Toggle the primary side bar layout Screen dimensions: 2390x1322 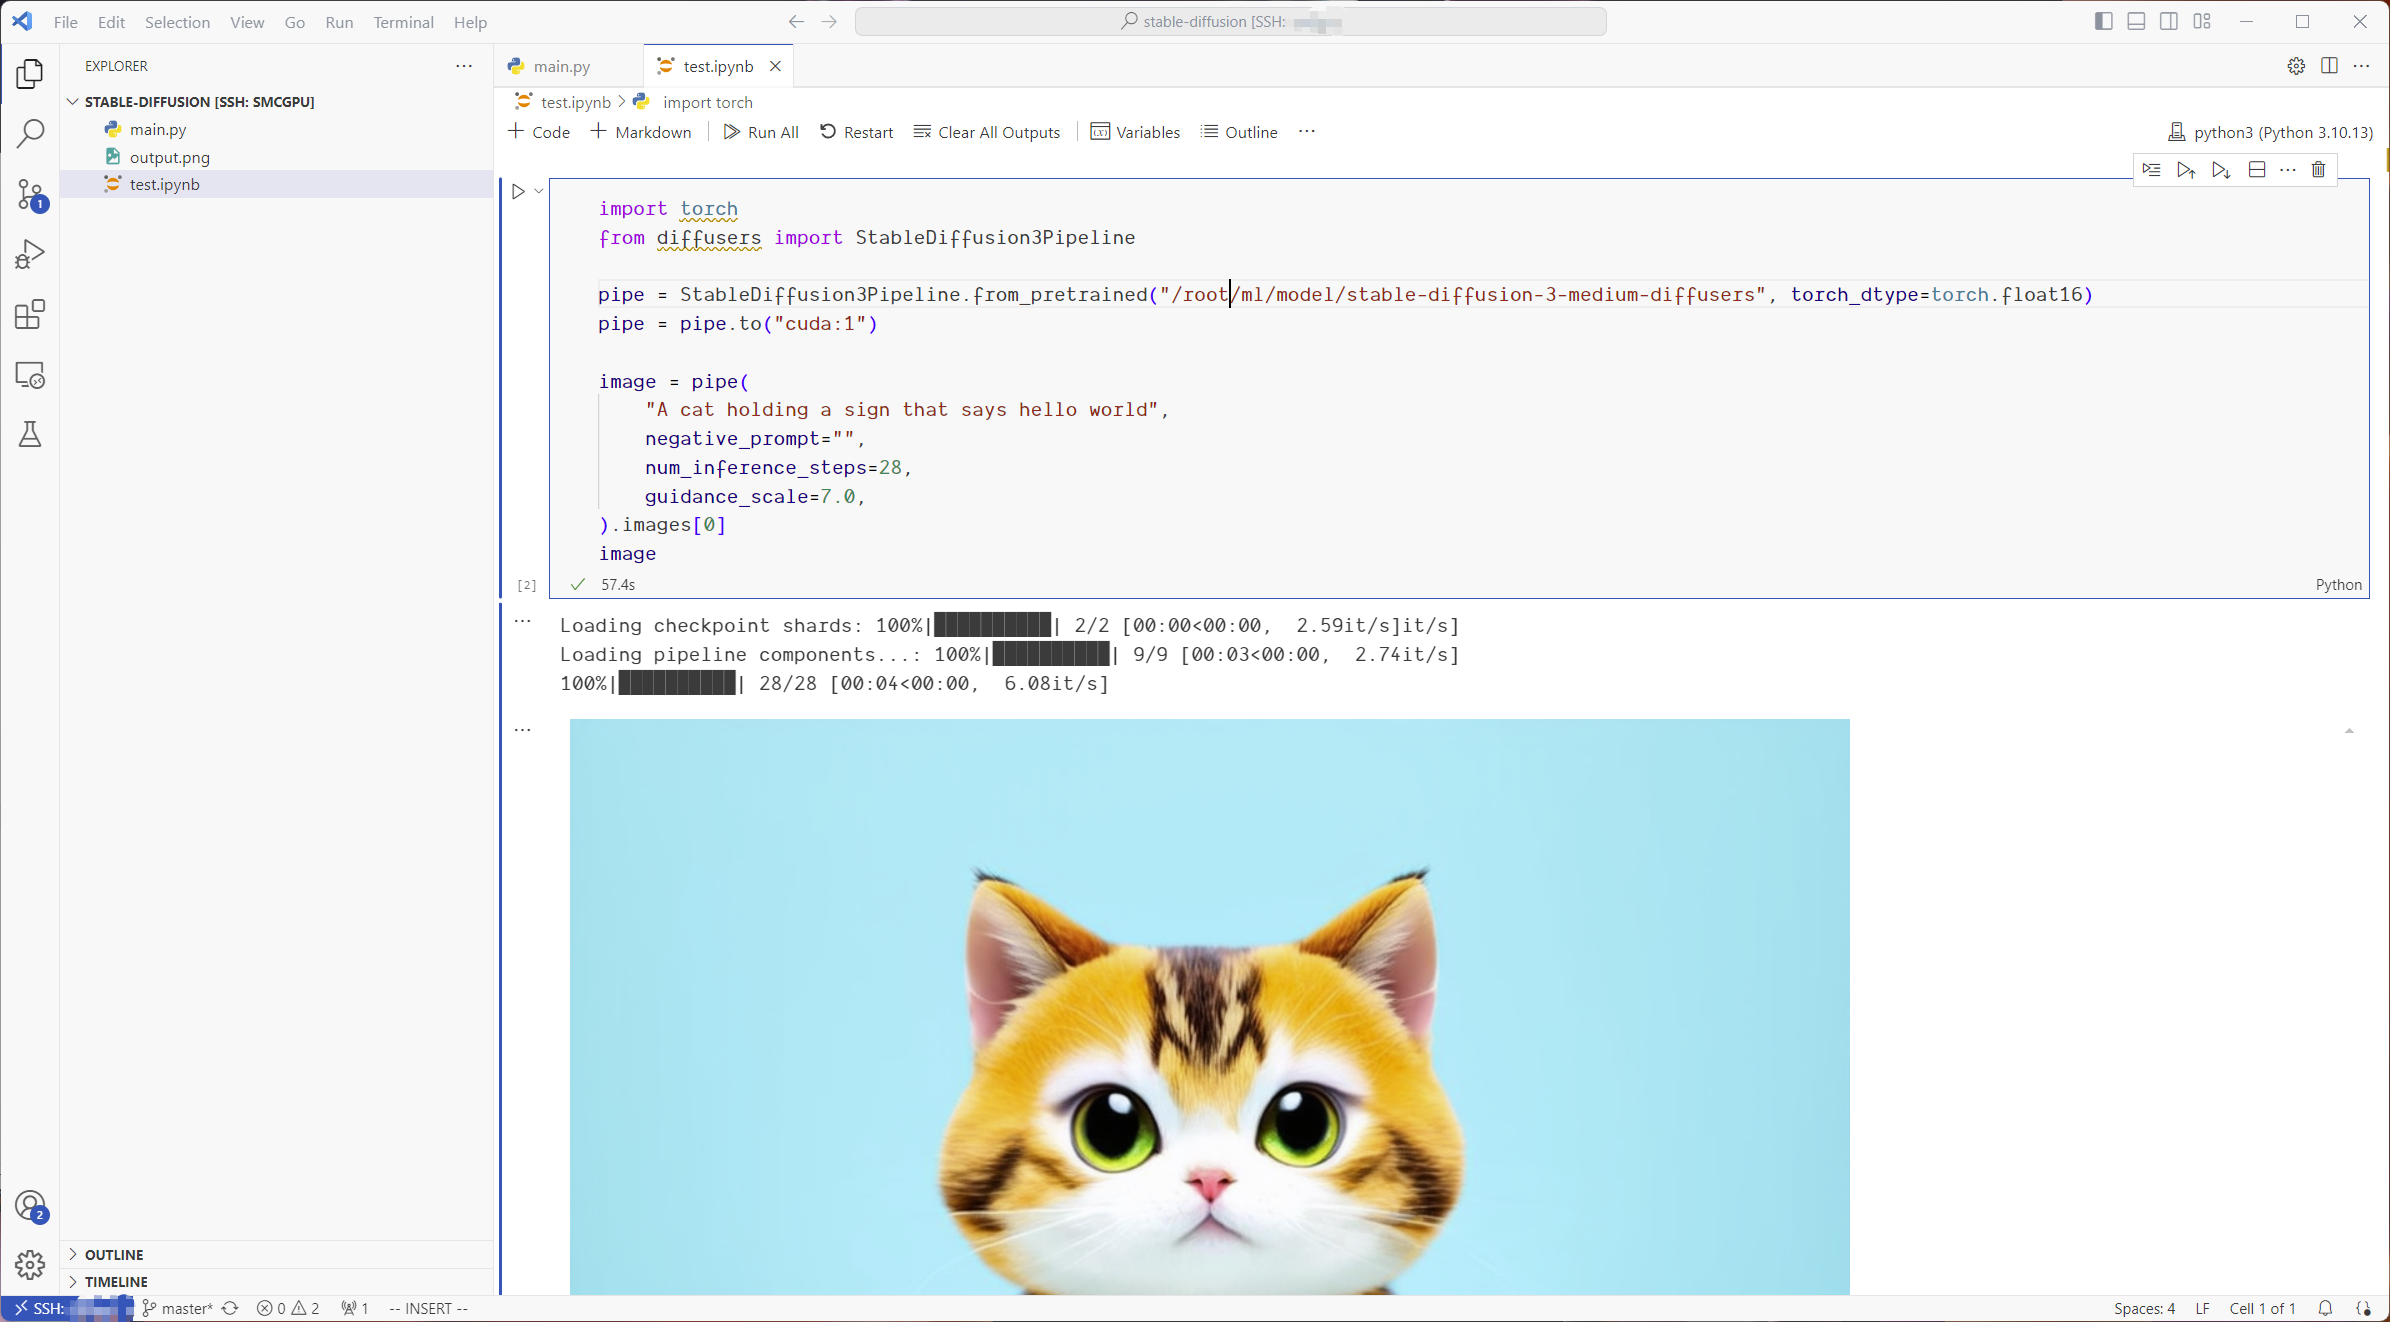click(2103, 21)
